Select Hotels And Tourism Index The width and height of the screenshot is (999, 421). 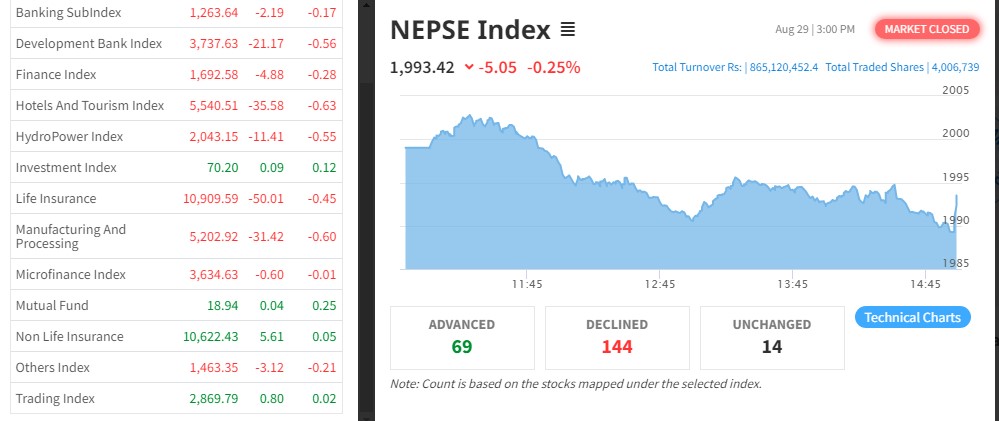point(89,105)
